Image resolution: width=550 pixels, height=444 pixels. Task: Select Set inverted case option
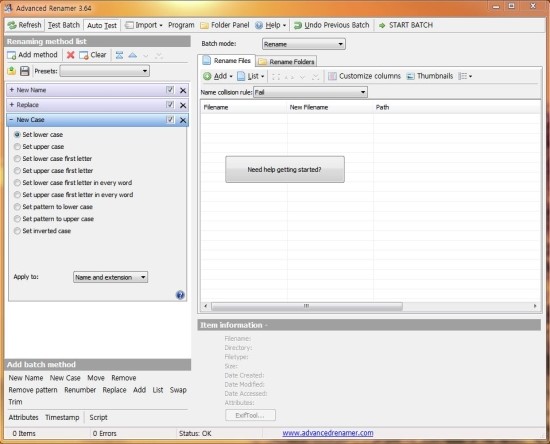tap(17, 231)
